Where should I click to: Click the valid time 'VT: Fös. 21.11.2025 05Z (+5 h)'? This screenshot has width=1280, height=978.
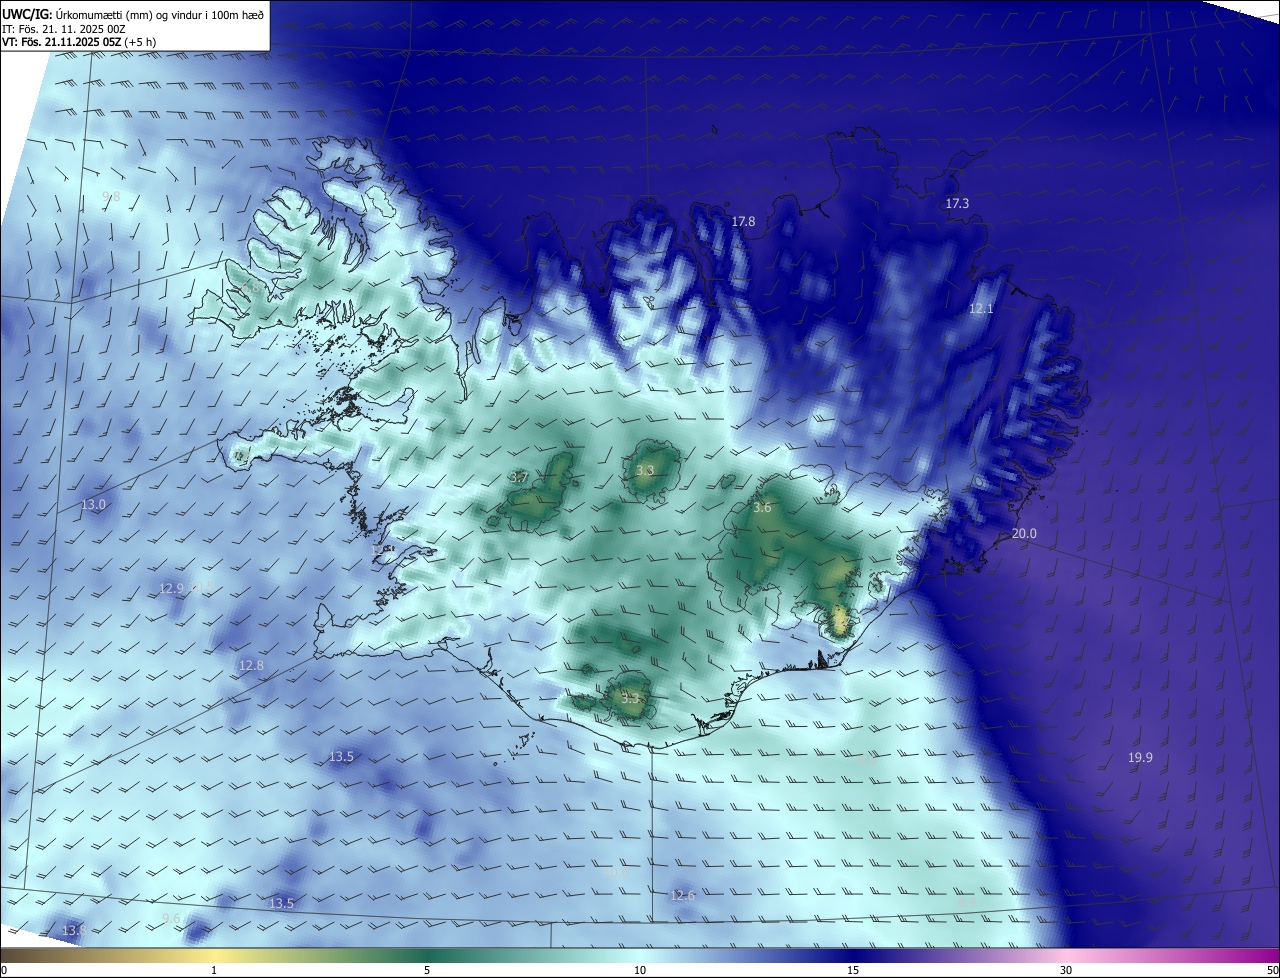point(79,42)
